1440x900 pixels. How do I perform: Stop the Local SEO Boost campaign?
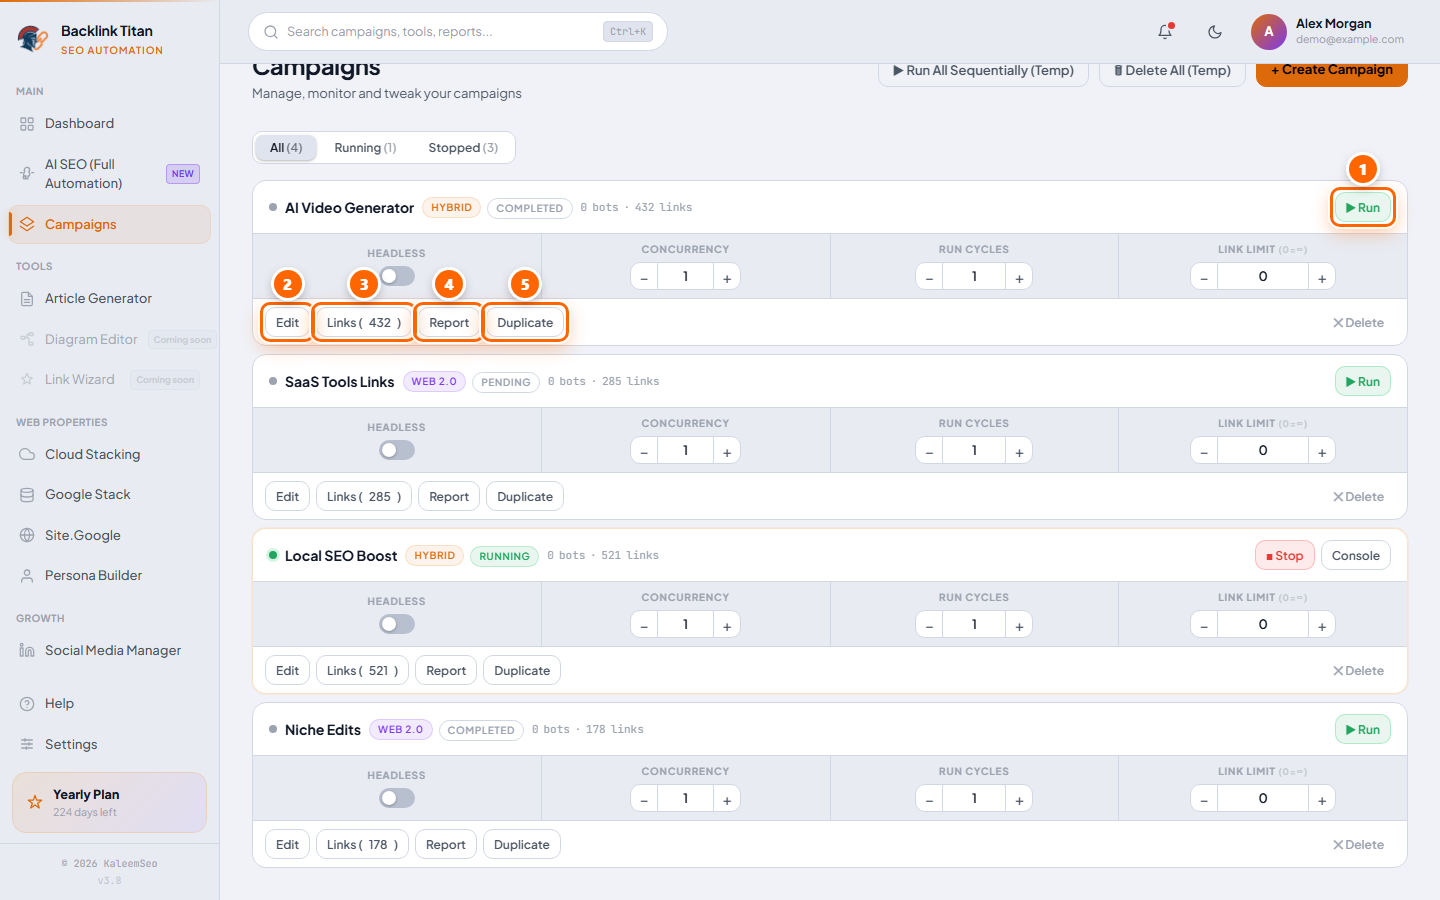1285,556
